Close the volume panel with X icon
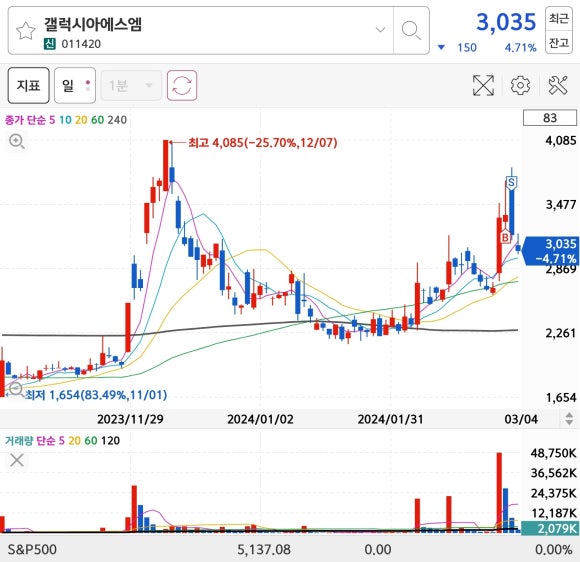This screenshot has width=580, height=562. [17, 460]
